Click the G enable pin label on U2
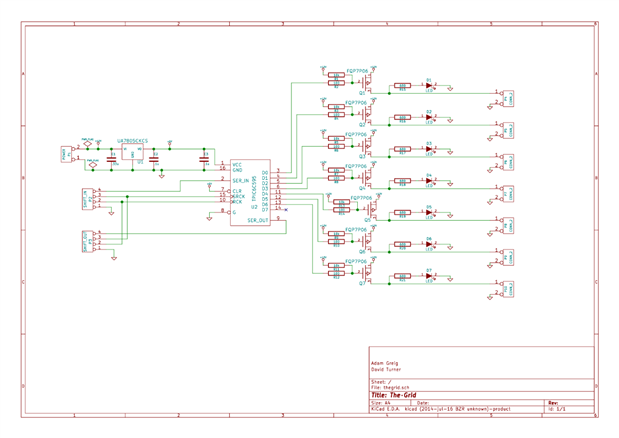Image resolution: width=619 pixels, height=438 pixels. (x=234, y=212)
